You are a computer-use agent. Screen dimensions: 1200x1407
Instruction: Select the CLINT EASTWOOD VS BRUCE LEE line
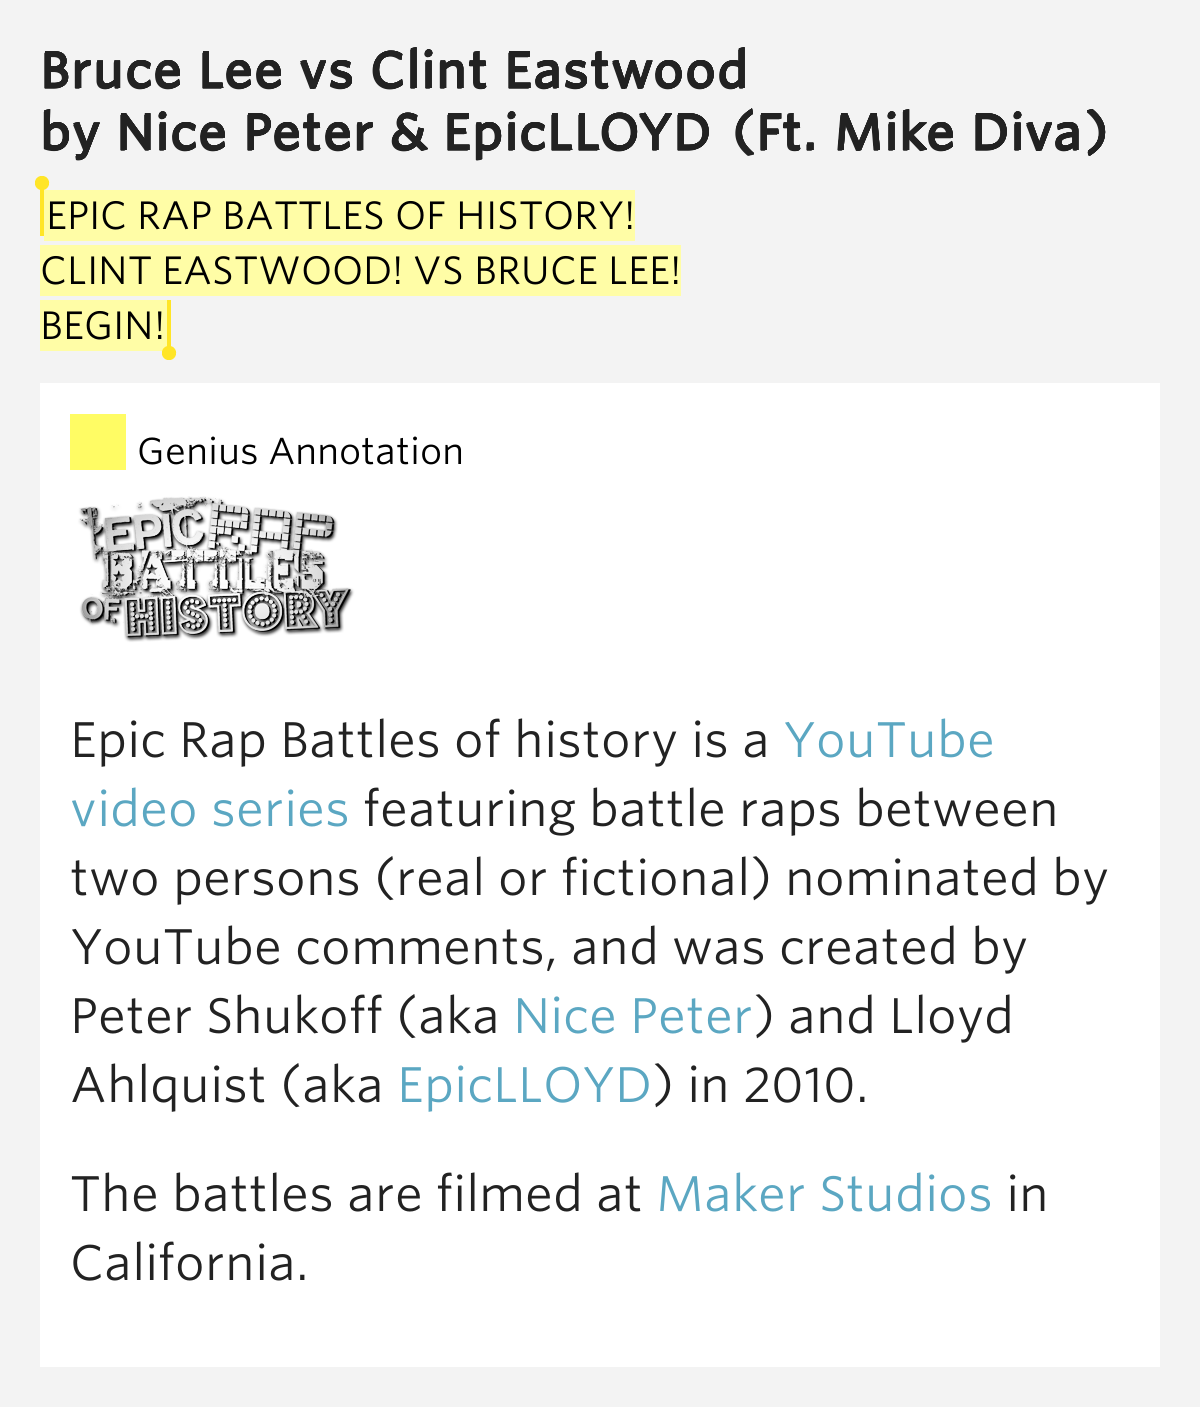[361, 271]
